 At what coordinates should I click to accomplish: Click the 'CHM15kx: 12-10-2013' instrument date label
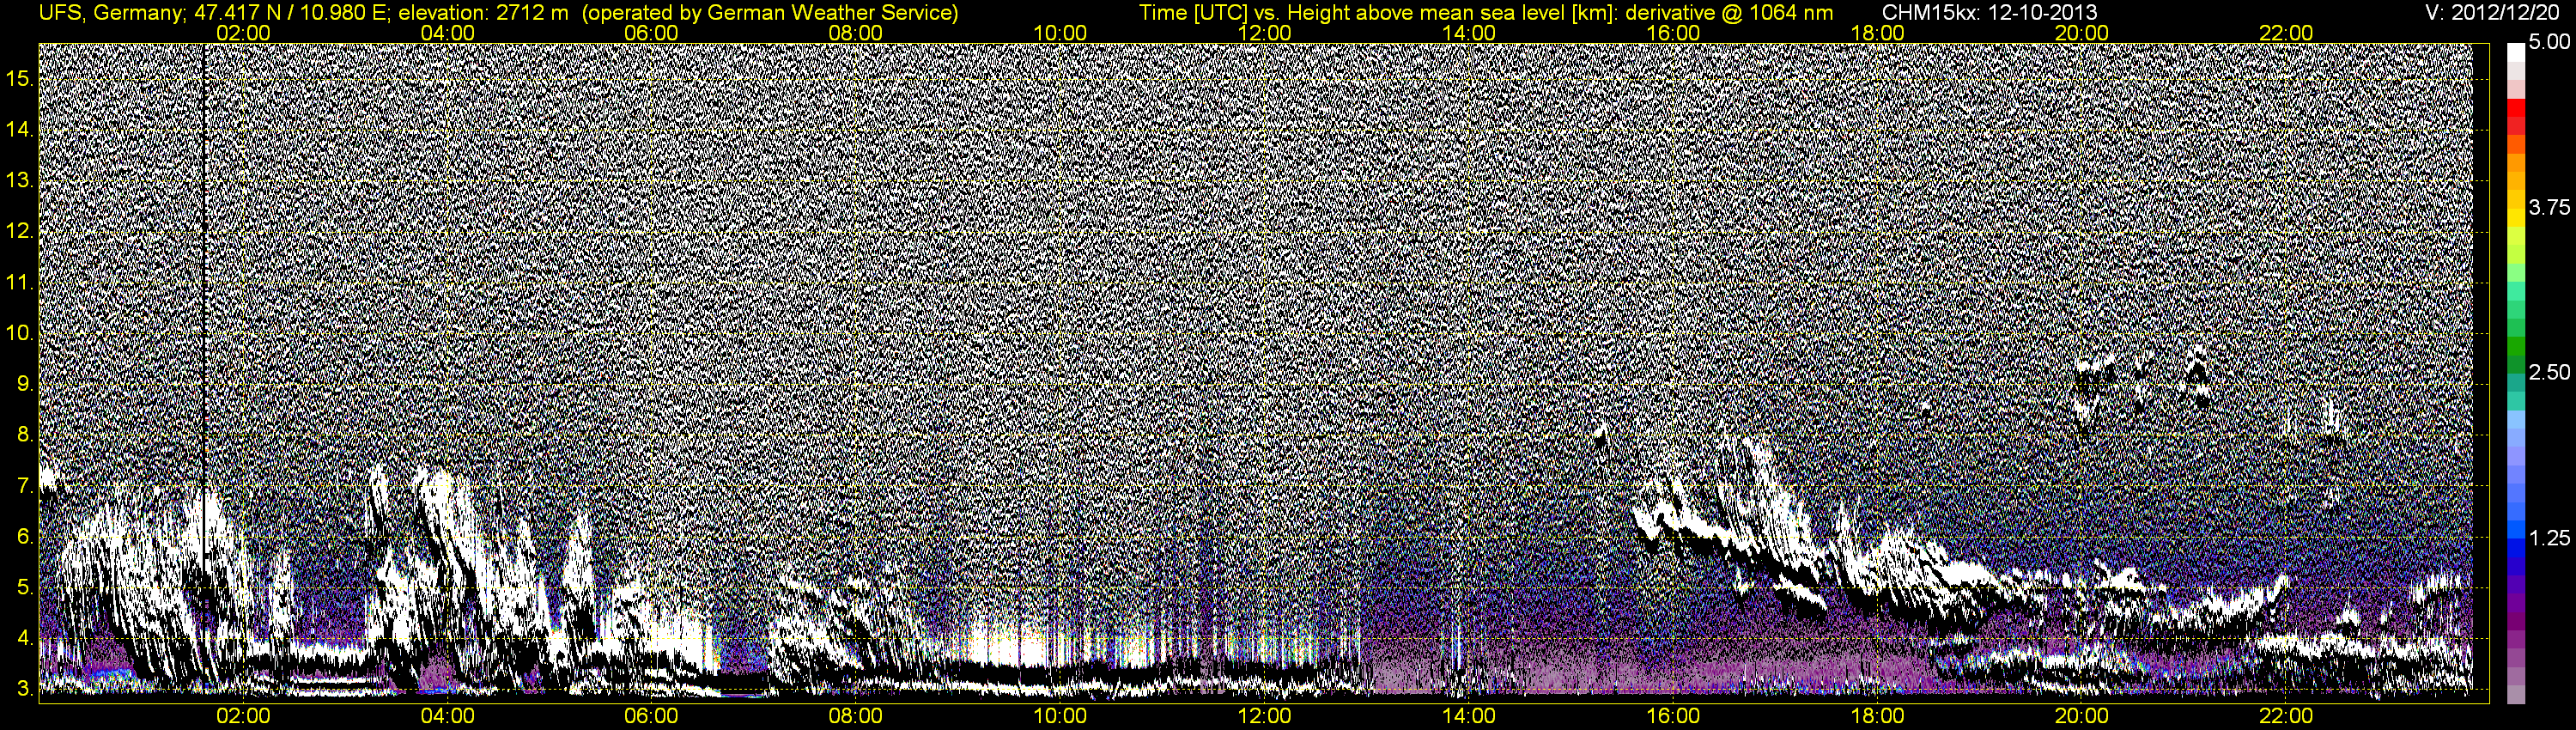click(x=1990, y=13)
